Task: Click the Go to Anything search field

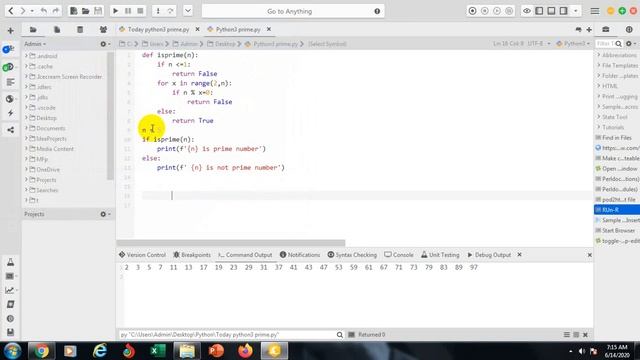Action: tap(293, 11)
